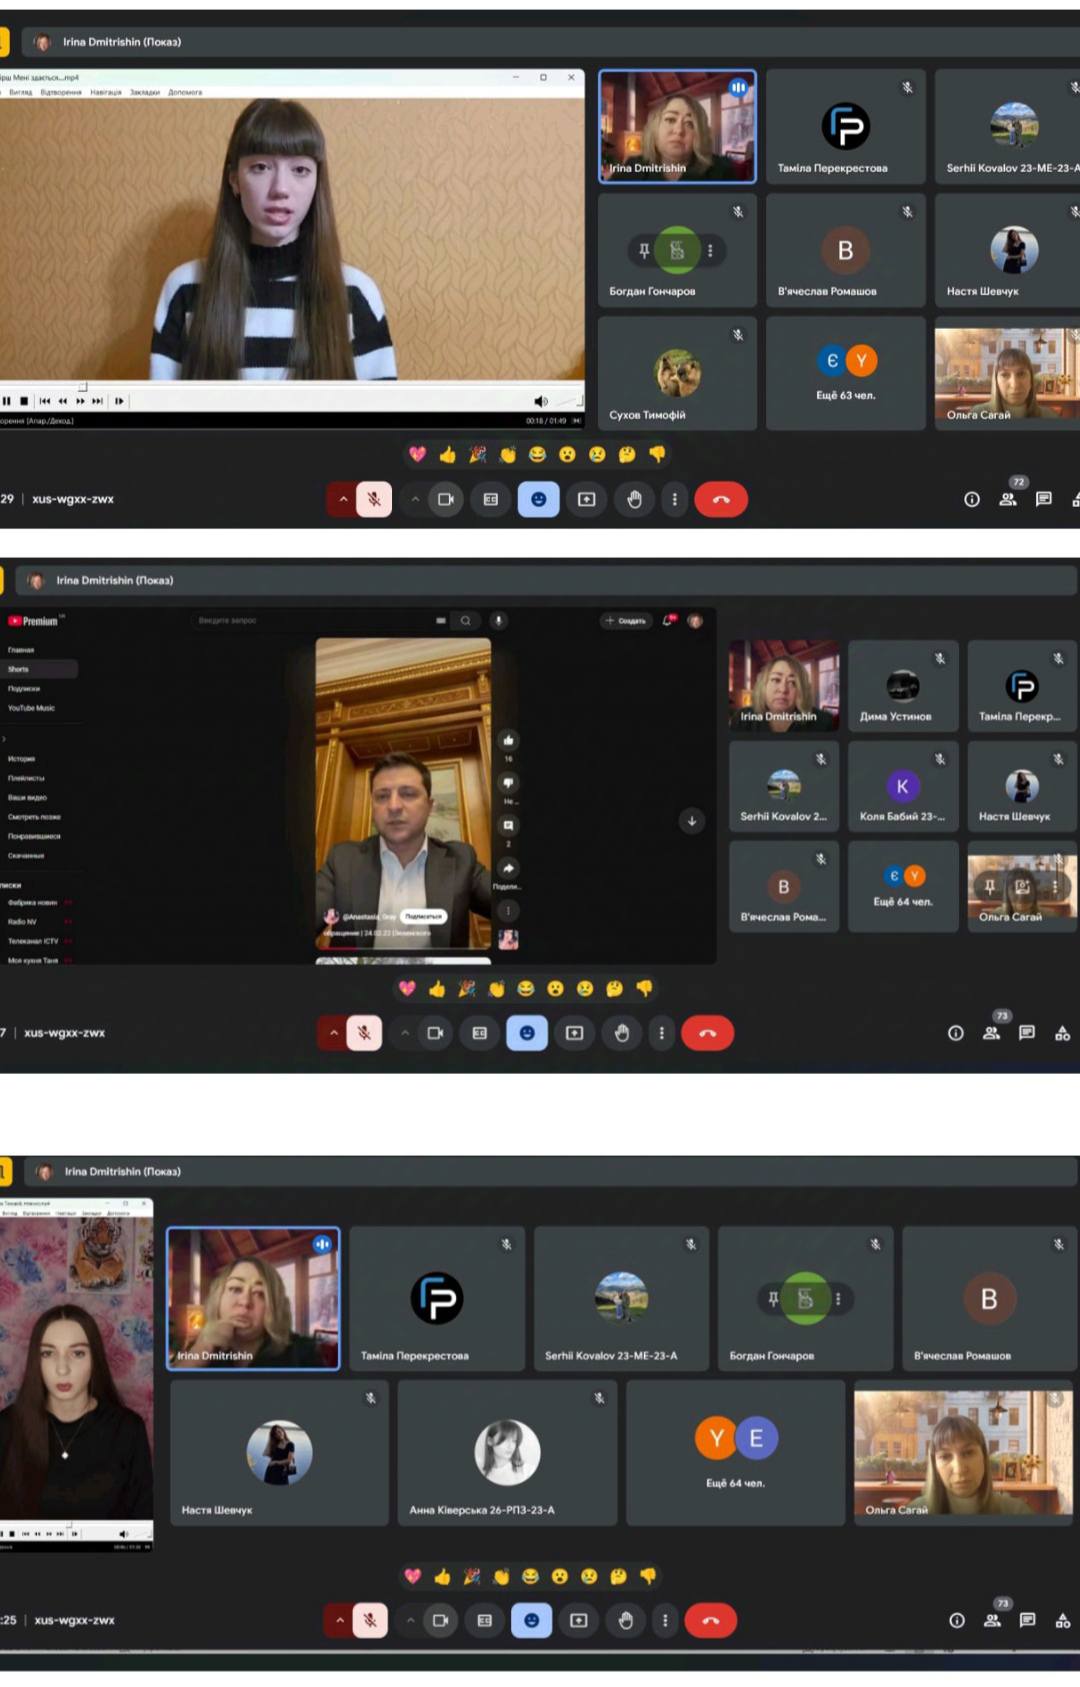Raise hand in the top meeting toolbar
The image size is (1080, 1687).
634,499
